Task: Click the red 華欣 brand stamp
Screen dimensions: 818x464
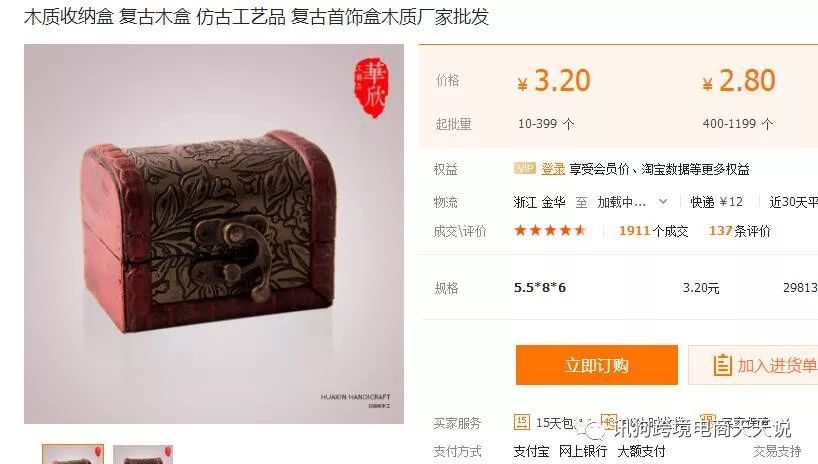Action: click(371, 87)
